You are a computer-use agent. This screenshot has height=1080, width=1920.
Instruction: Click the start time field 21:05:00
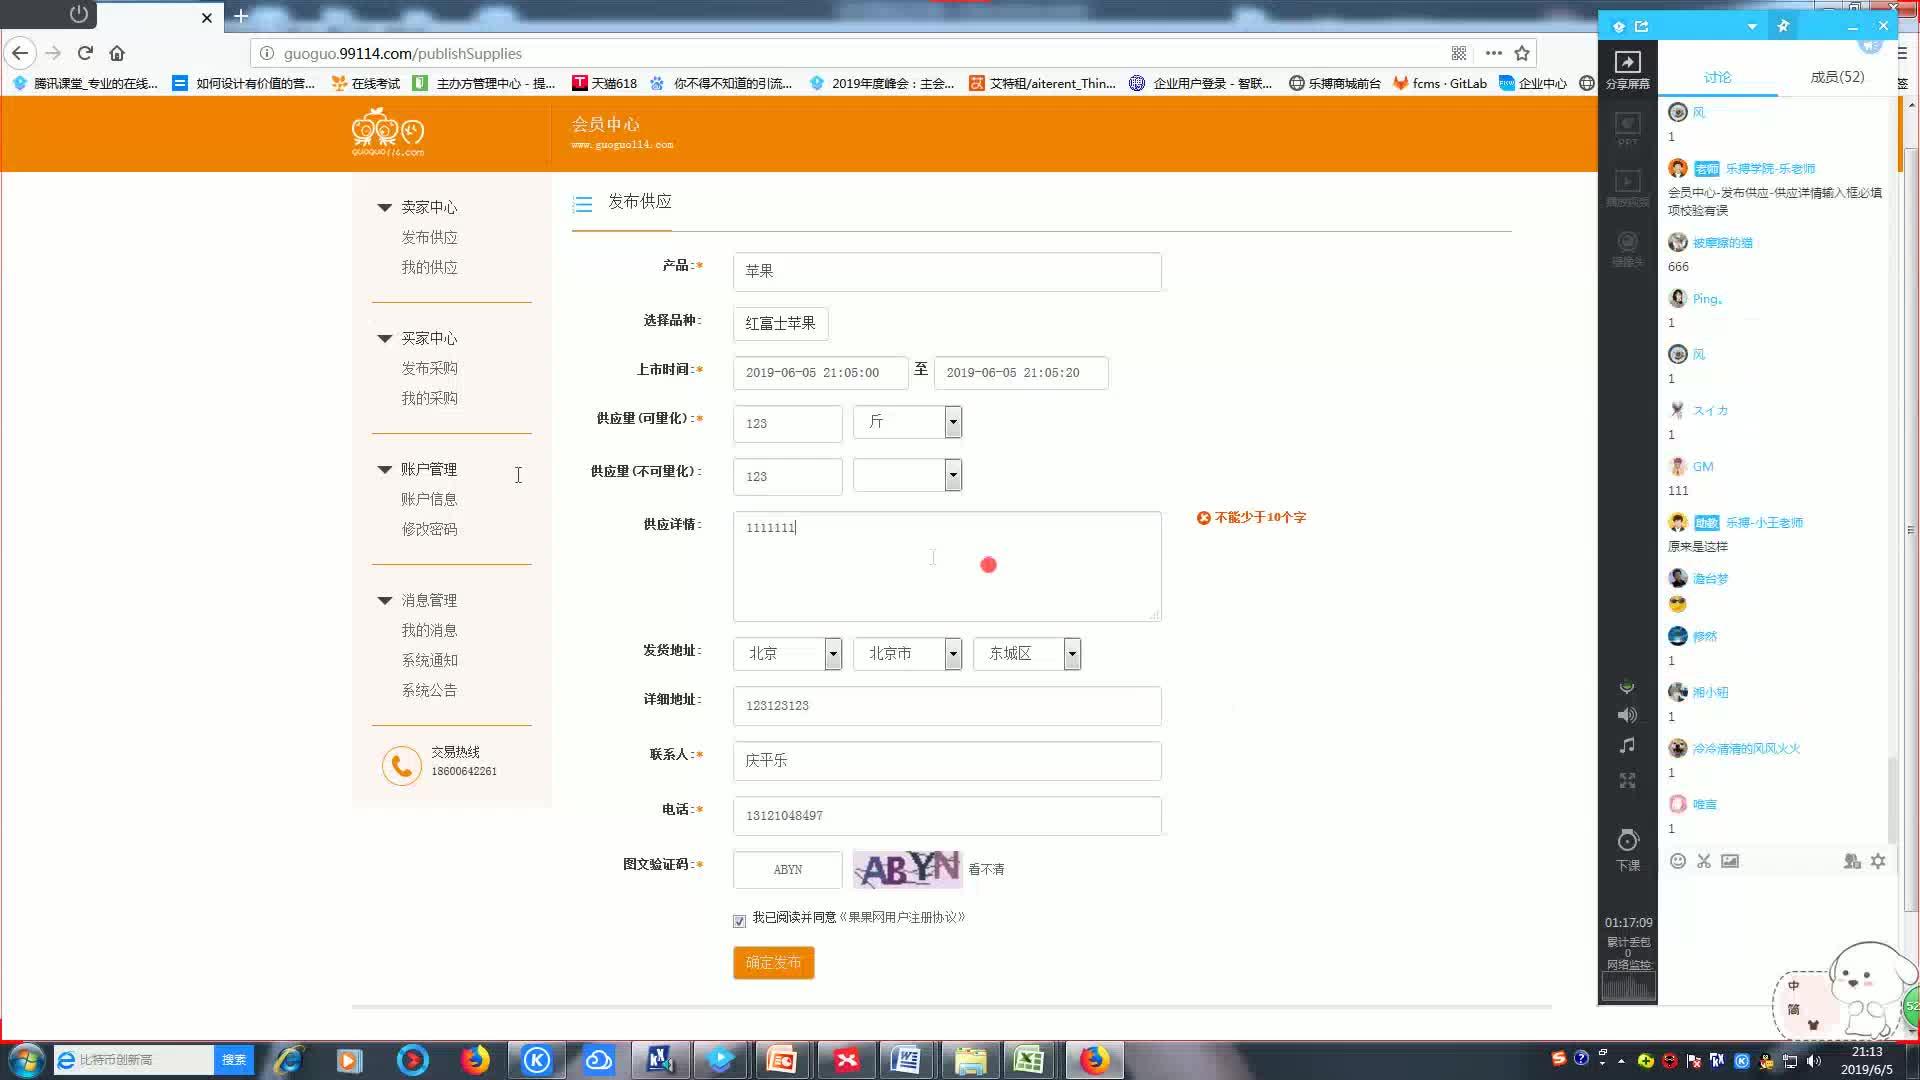(820, 373)
